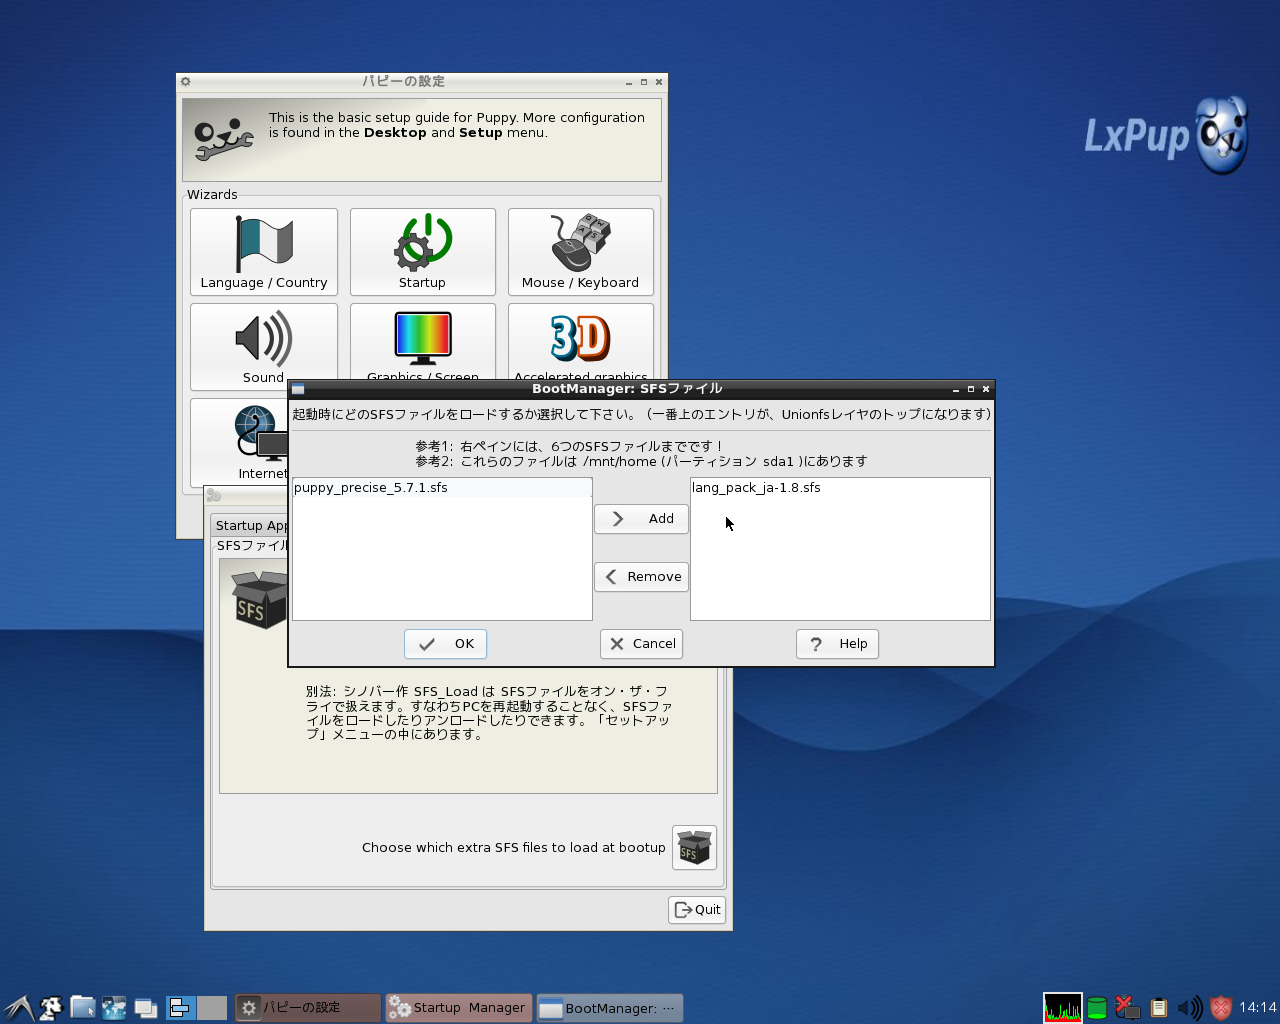
Task: Click the SFS box icon to choose bootup SFS files
Action: tap(694, 848)
